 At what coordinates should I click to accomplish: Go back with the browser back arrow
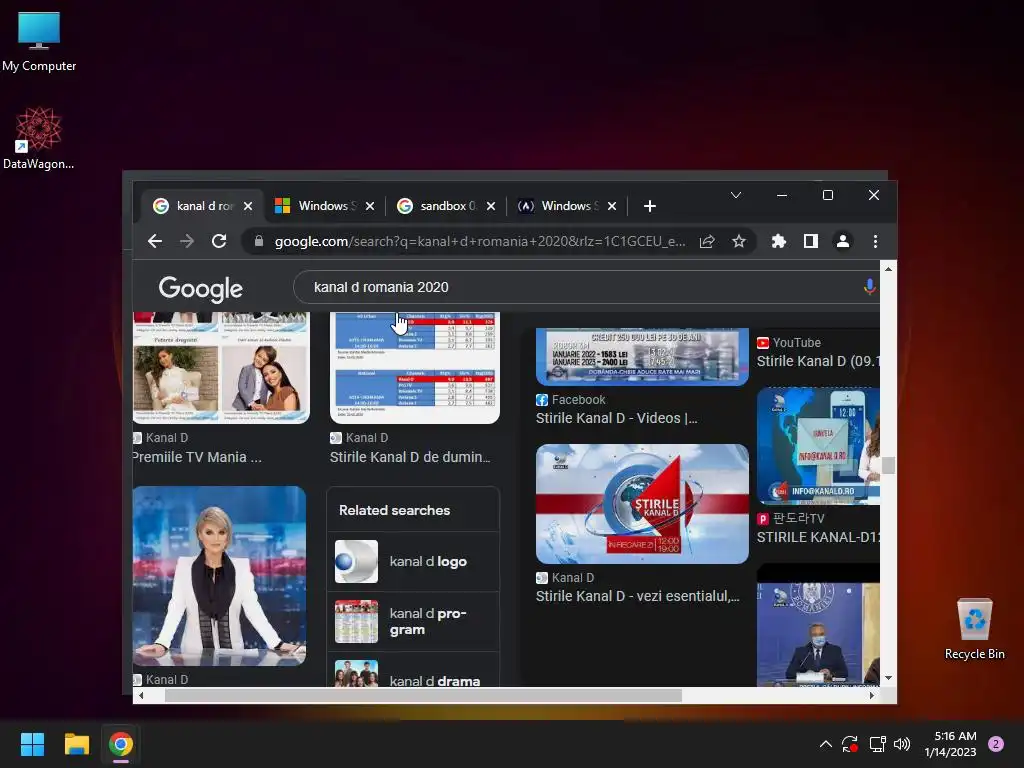(x=155, y=242)
